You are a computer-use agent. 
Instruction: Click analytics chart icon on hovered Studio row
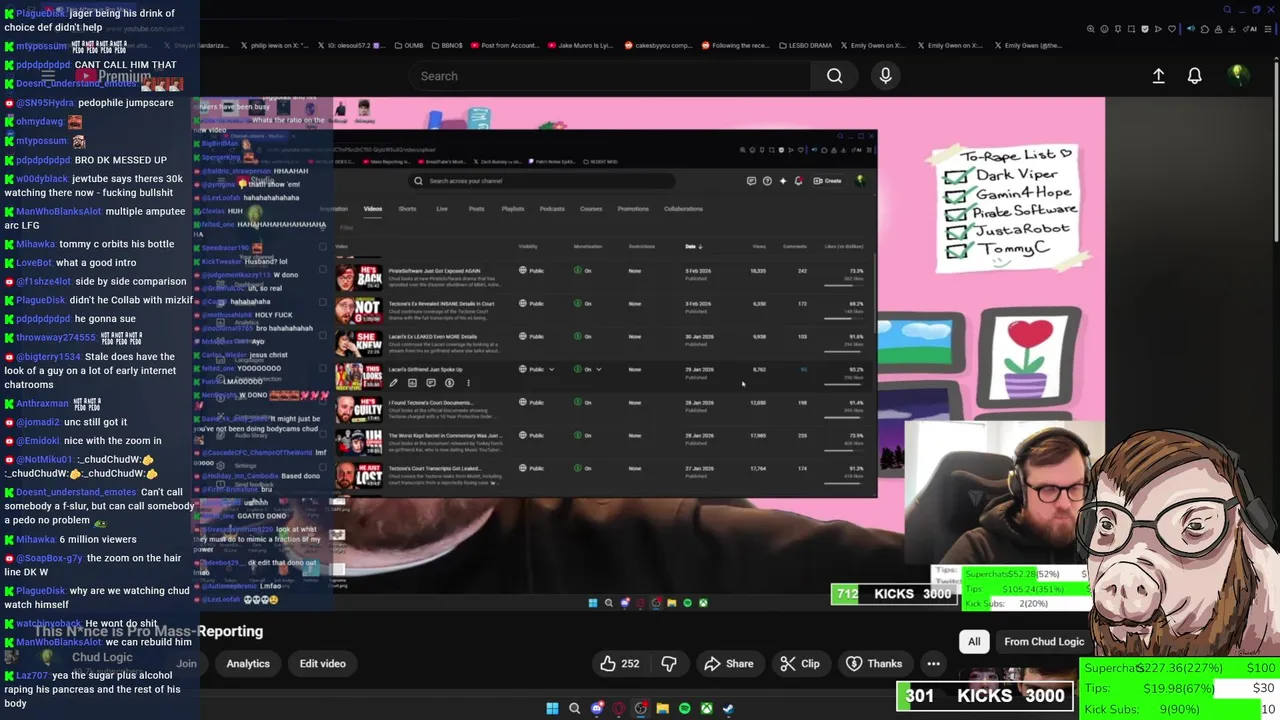[412, 383]
